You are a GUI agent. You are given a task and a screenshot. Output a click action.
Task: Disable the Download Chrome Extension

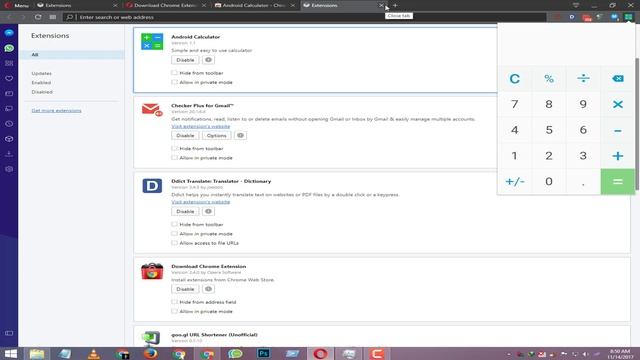(185, 289)
